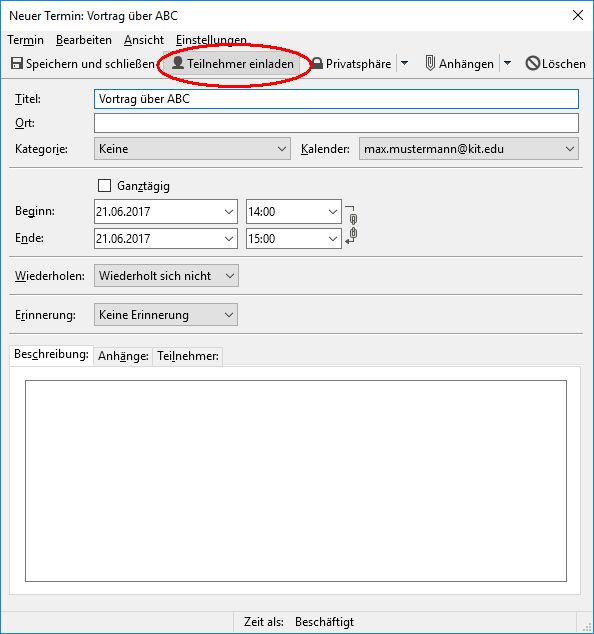Open the Einstellungen menu
The height and width of the screenshot is (634, 594).
point(211,40)
